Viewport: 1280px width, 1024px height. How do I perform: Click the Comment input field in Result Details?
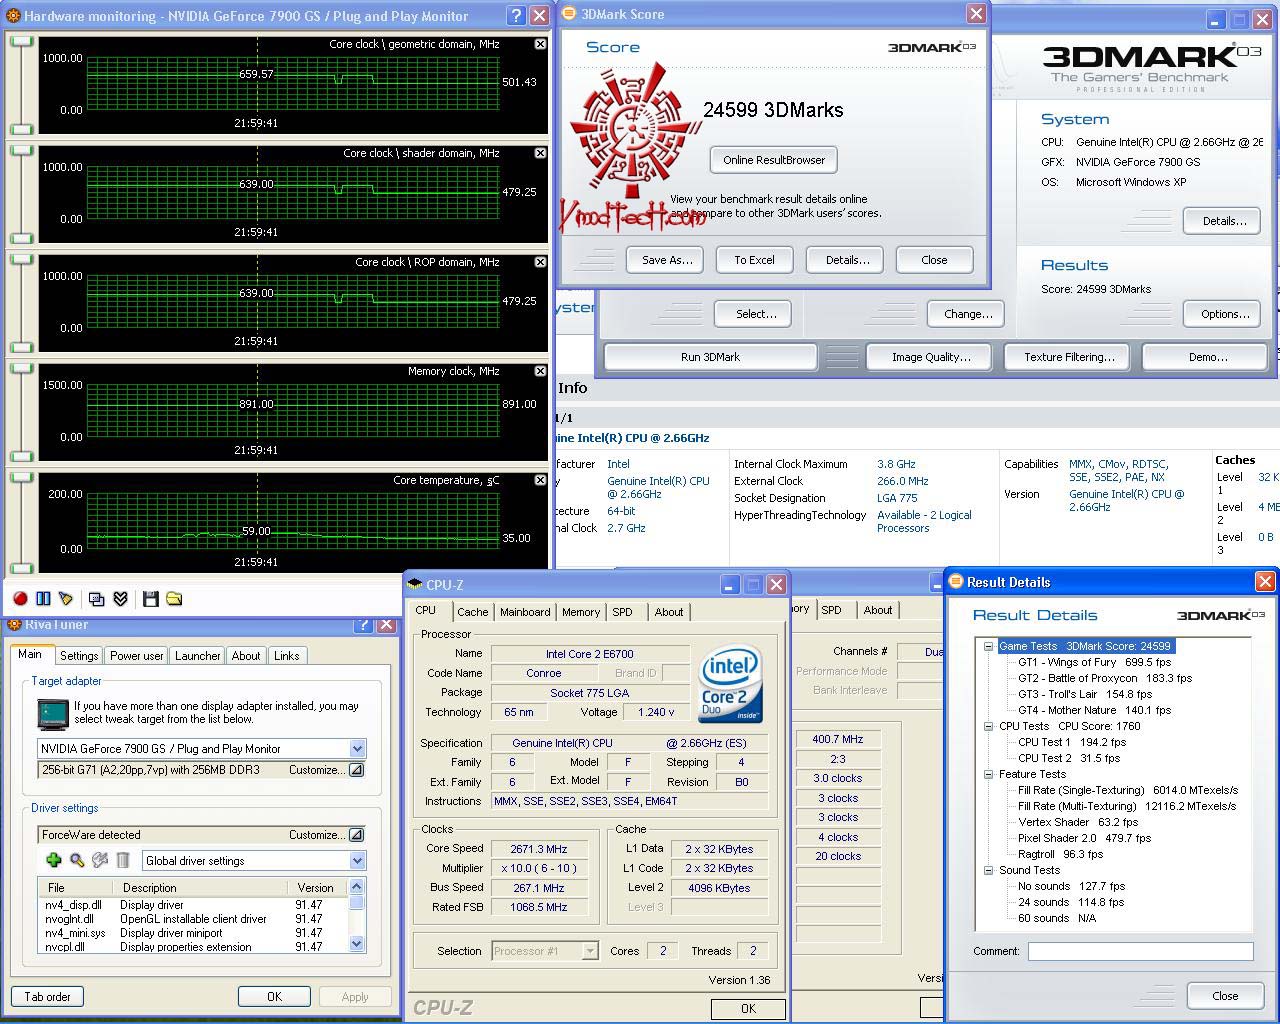pyautogui.click(x=1140, y=951)
